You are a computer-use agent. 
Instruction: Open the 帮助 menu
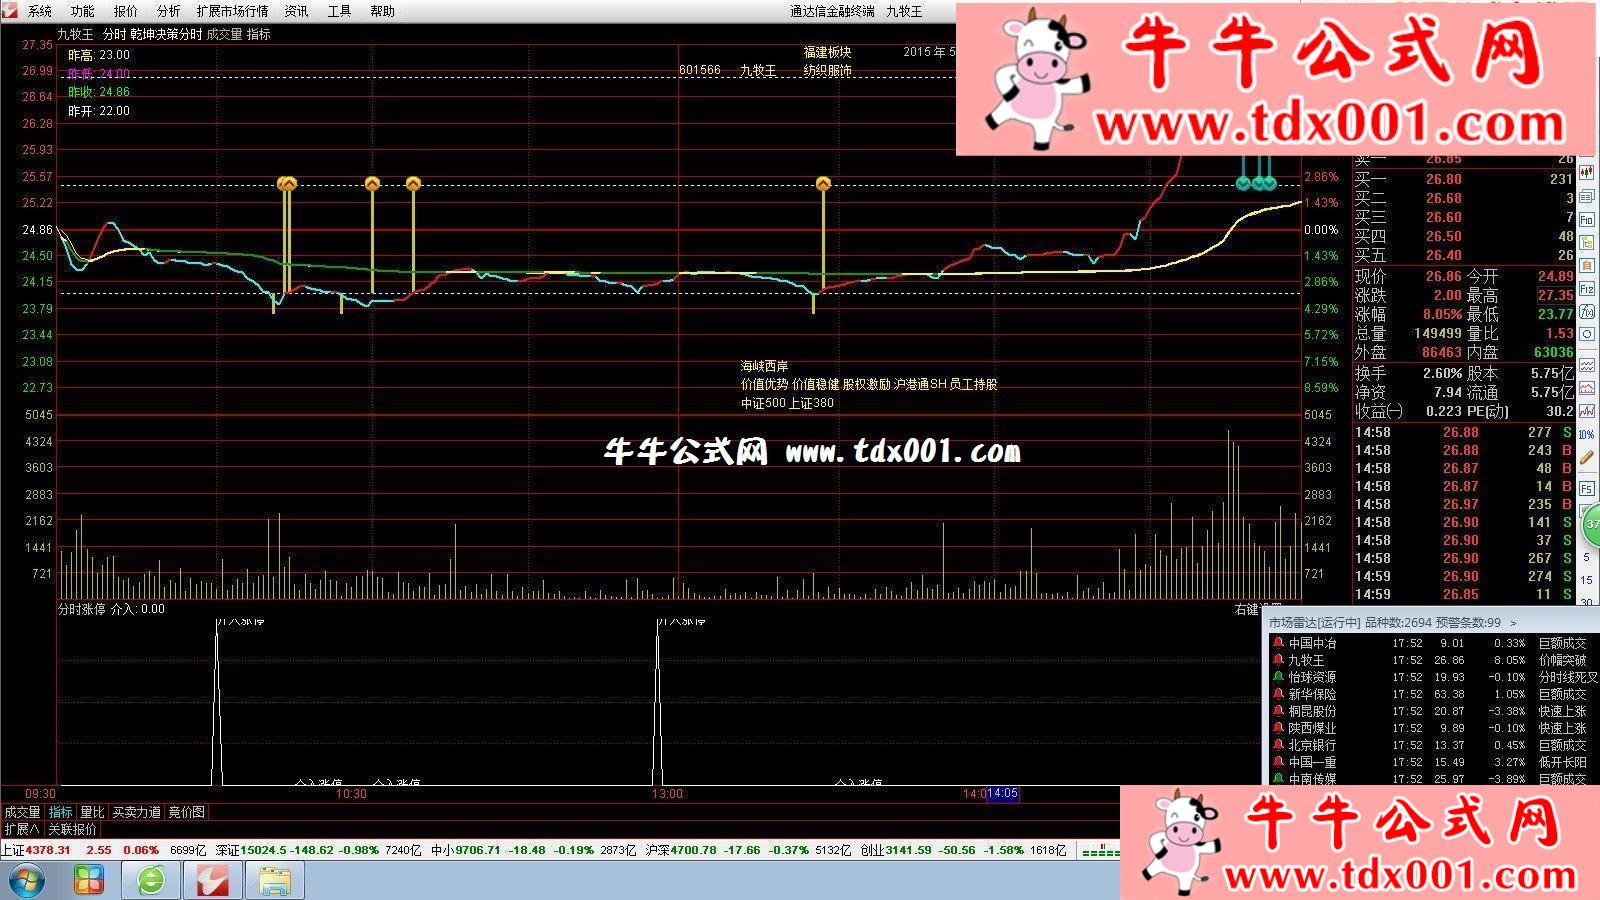click(382, 11)
